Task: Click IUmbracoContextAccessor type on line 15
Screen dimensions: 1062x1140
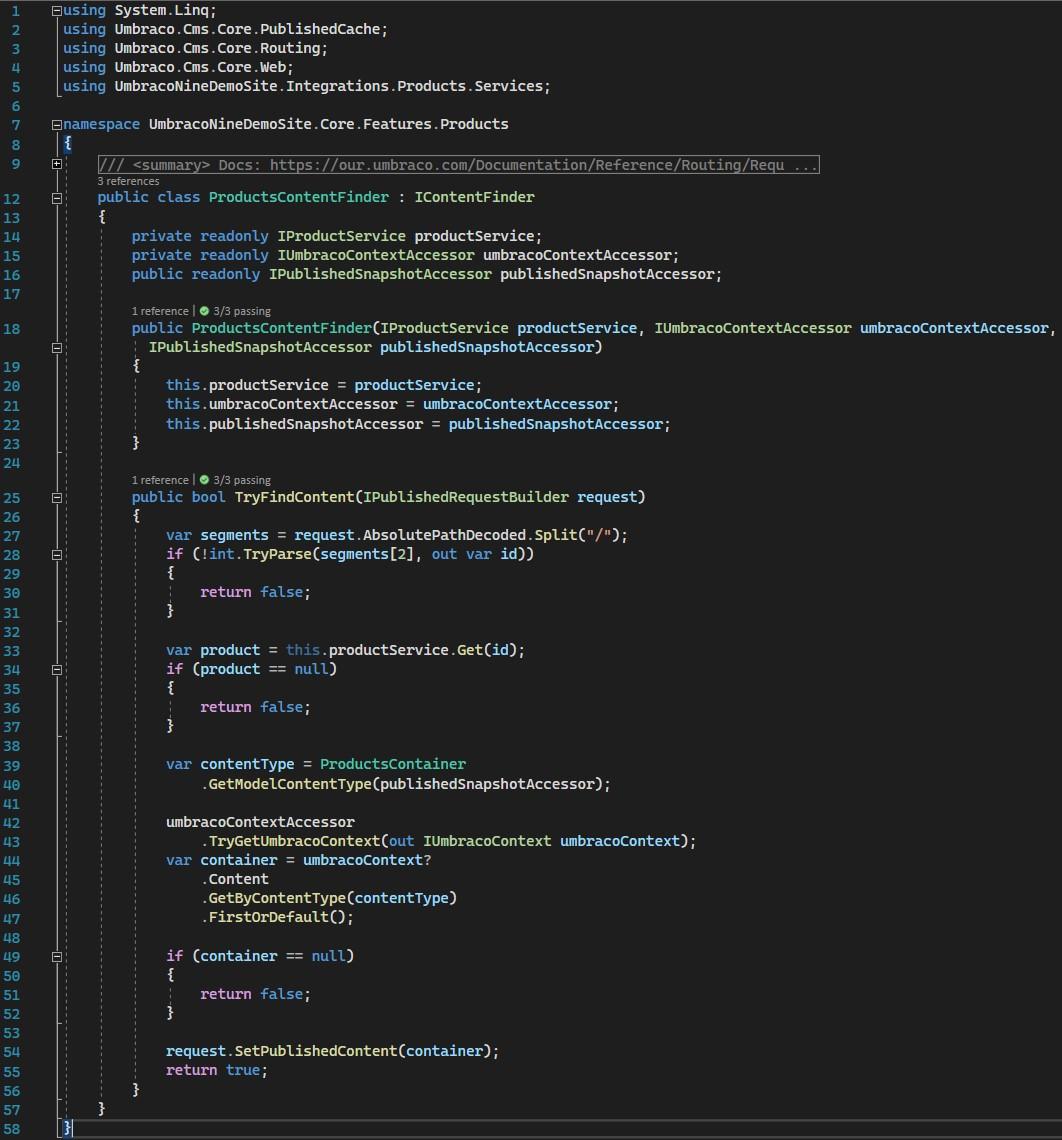Action: [x=376, y=255]
